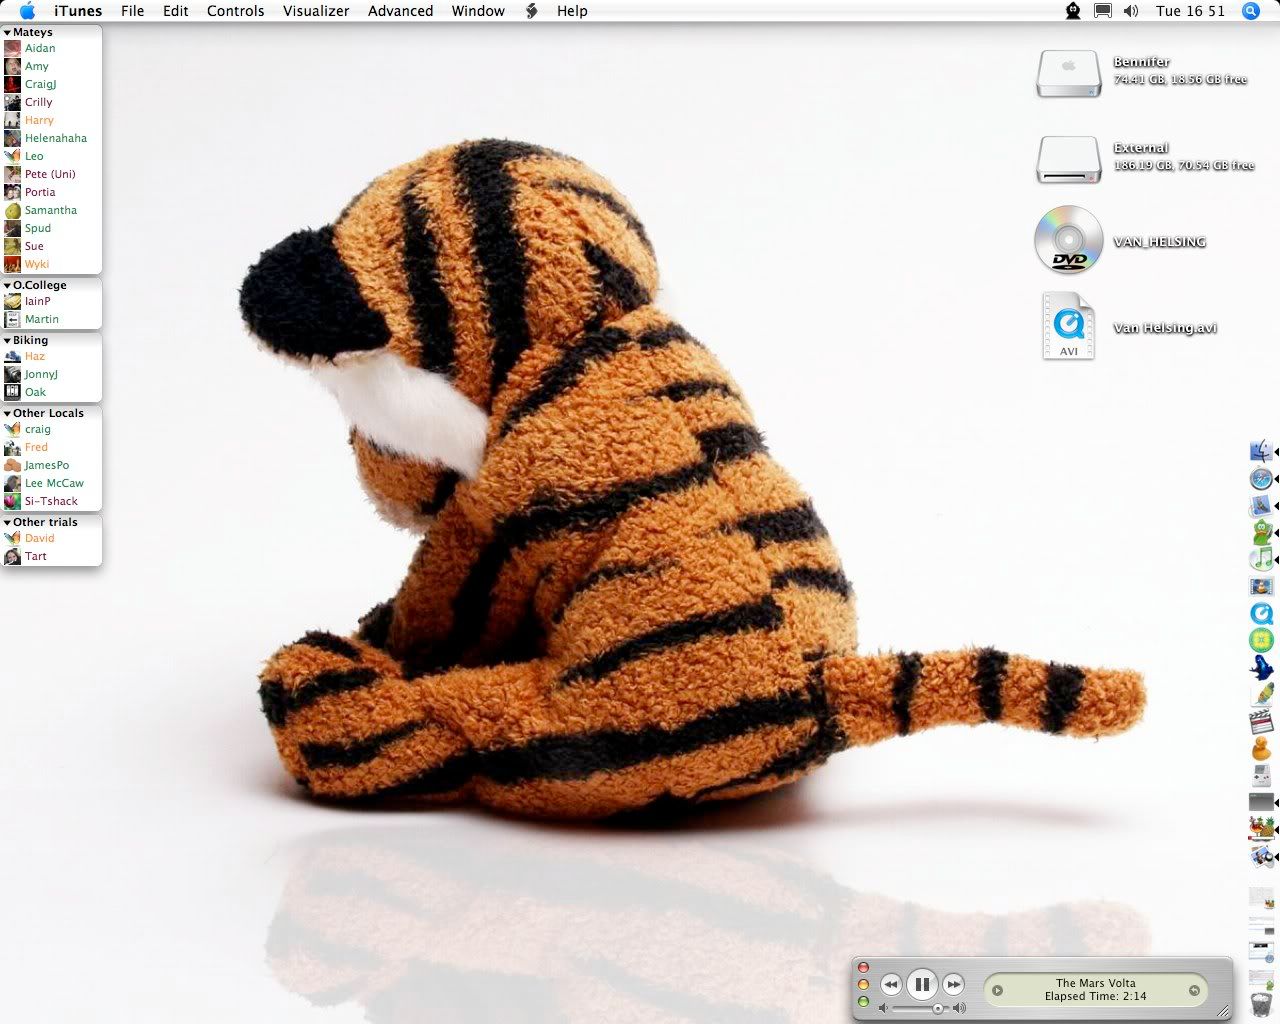Collapse the O.College buddy group

[x=7, y=285]
